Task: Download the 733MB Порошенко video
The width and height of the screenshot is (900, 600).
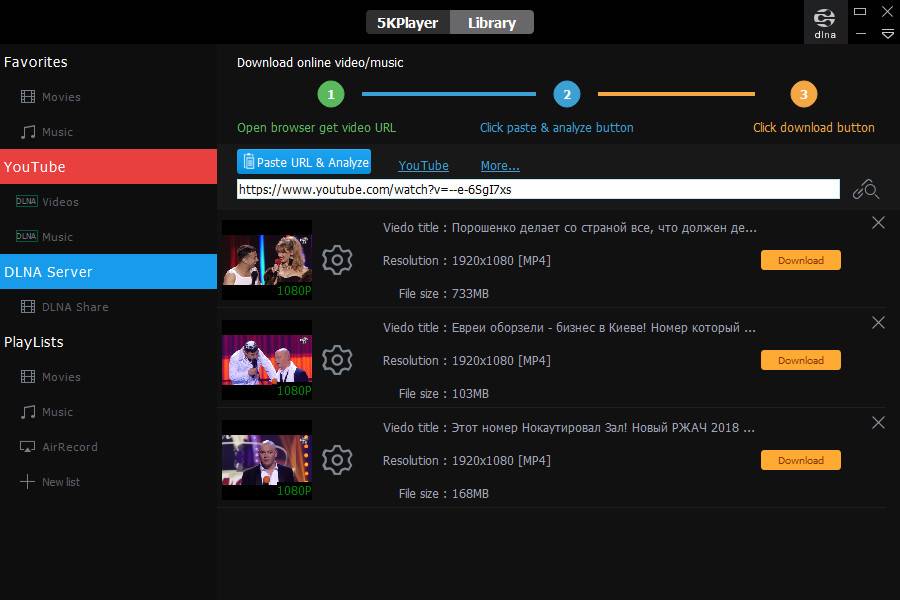Action: pyautogui.click(x=801, y=260)
